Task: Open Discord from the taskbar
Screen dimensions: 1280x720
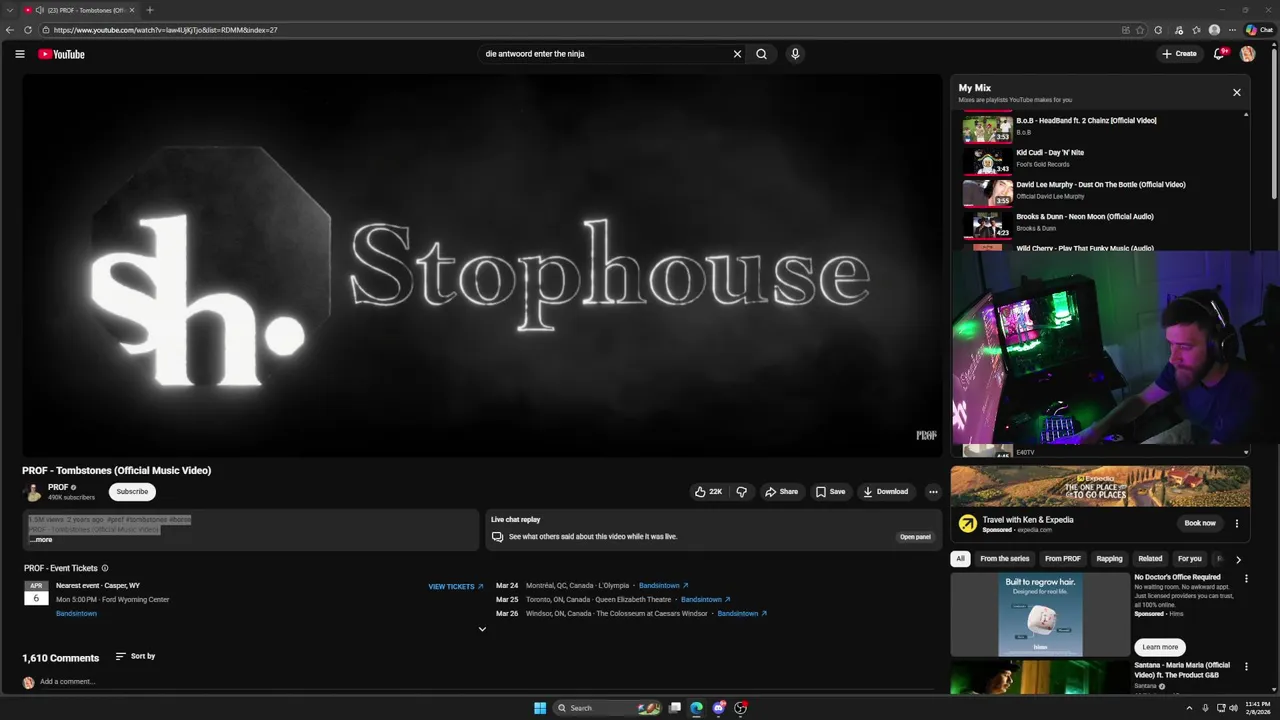Action: point(719,708)
